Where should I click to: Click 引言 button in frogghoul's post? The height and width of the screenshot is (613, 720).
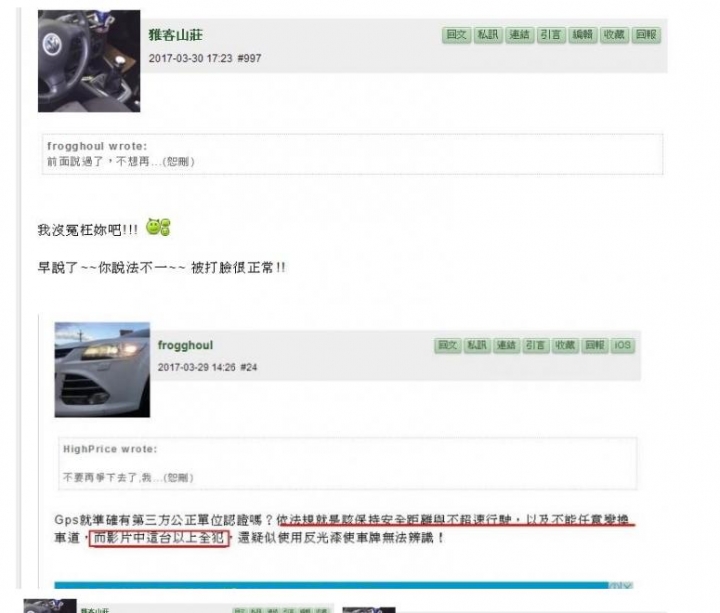(535, 345)
